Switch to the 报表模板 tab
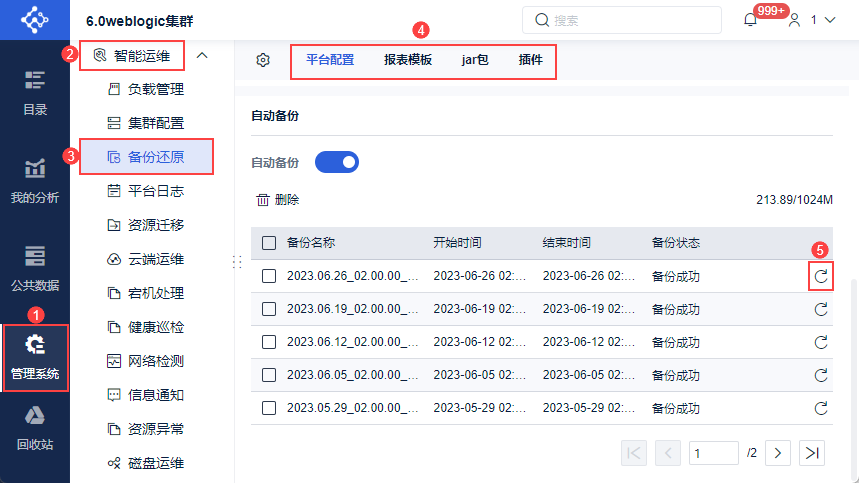Viewport: 859px width, 483px height. pyautogui.click(x=408, y=60)
